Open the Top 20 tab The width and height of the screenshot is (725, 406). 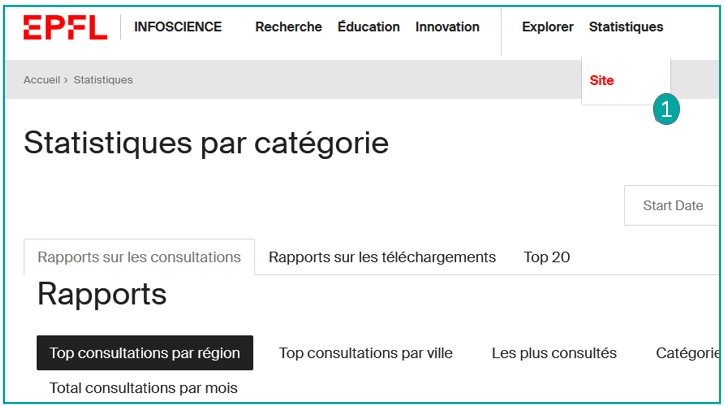tap(547, 257)
